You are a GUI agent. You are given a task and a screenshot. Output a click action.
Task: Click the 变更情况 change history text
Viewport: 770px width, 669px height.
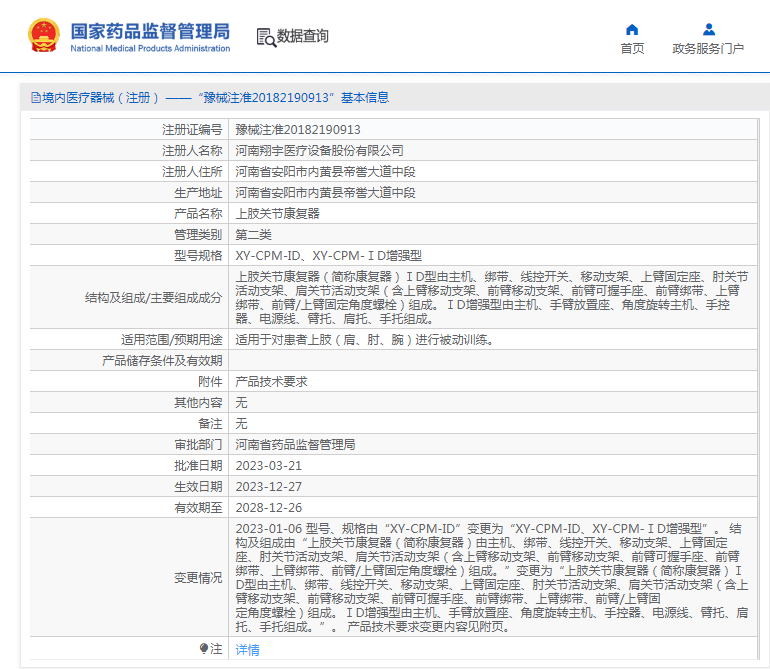pos(492,578)
